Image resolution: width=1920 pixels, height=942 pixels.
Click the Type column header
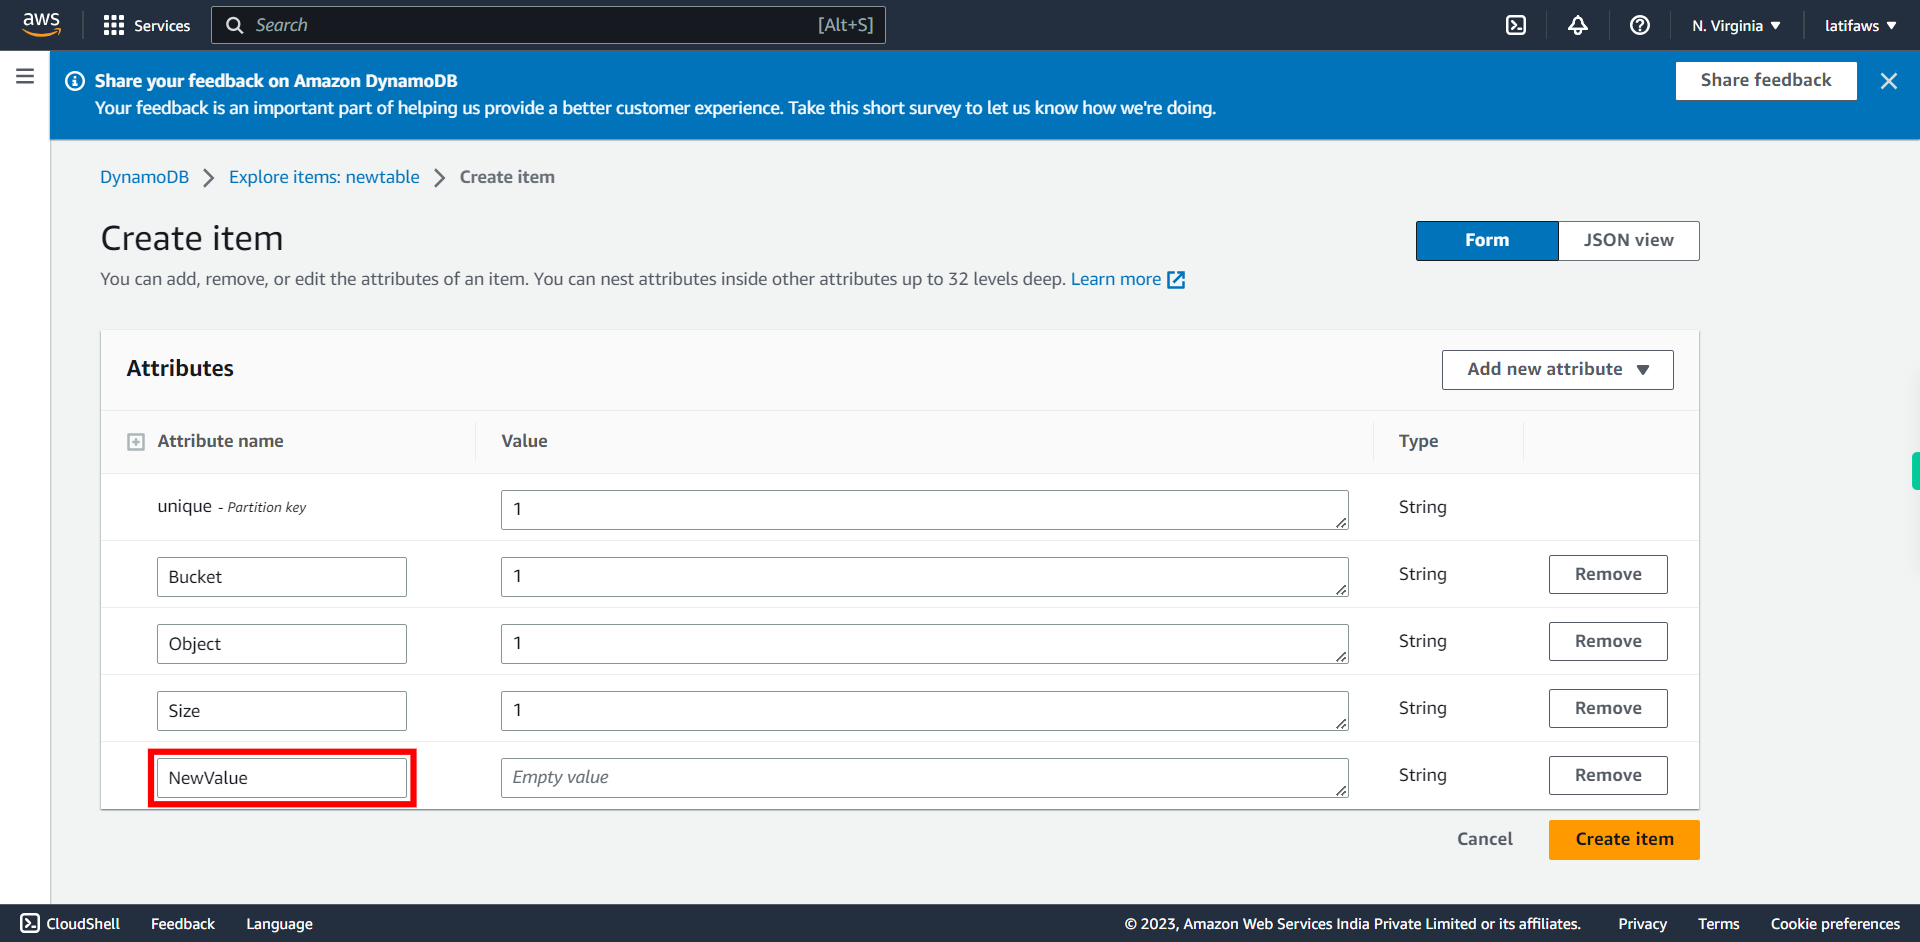tap(1418, 442)
